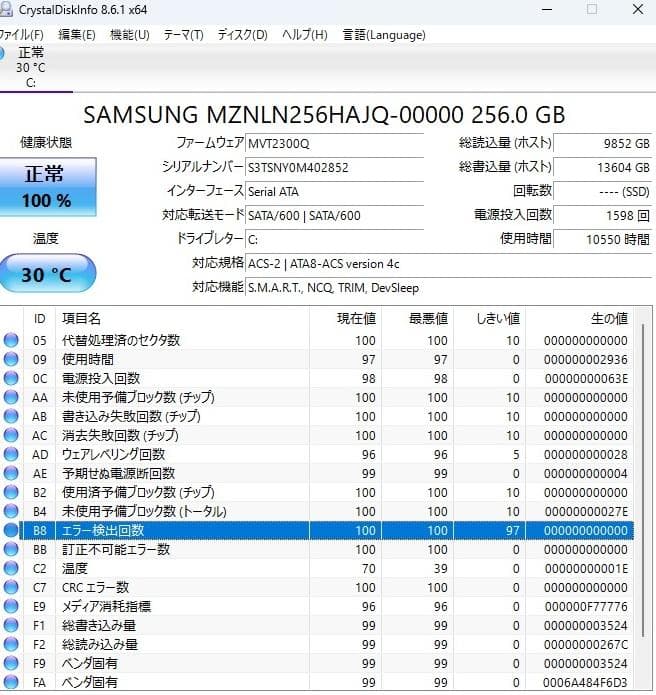Screen dimensions: 656x695
Task: Click the power on count value 1598 回
Action: pos(602,215)
